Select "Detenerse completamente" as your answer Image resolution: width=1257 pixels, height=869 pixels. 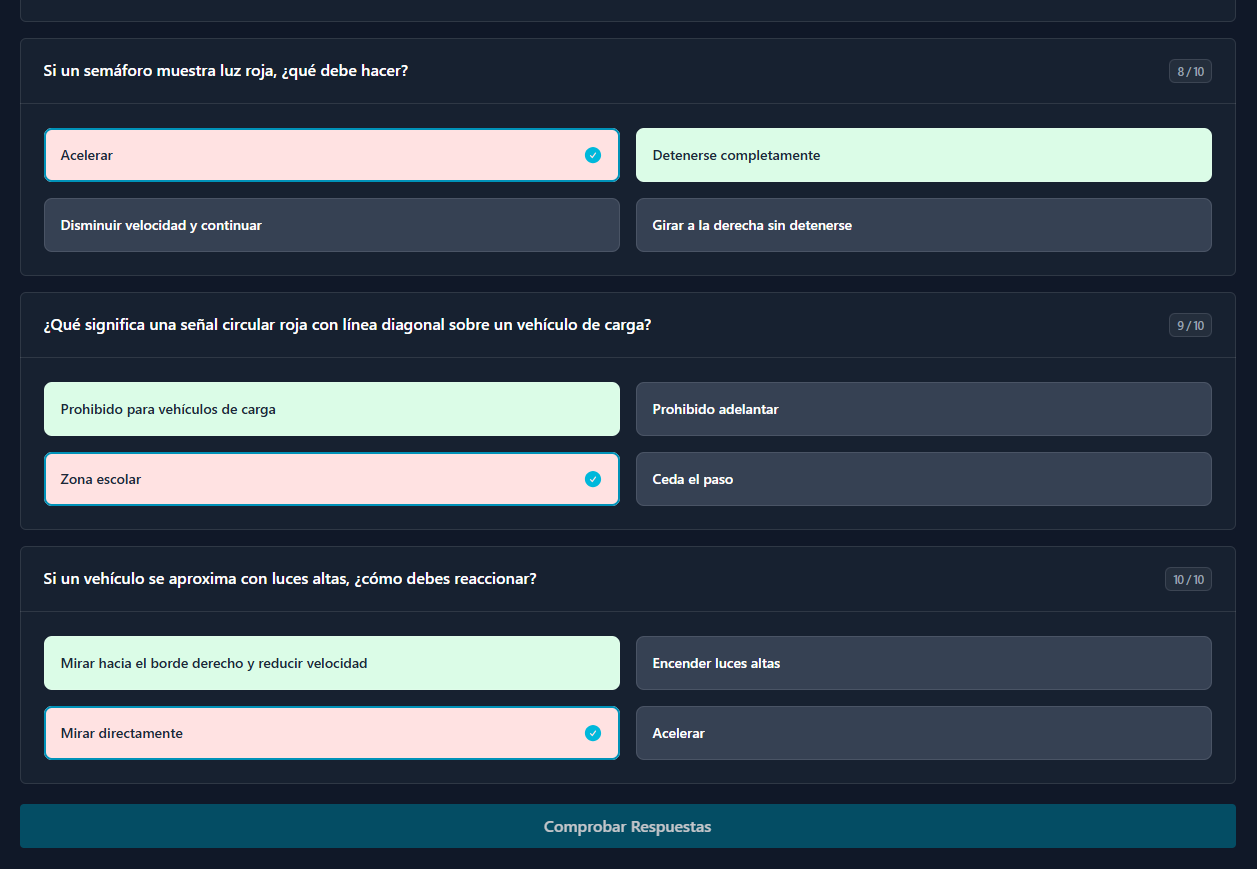point(923,155)
